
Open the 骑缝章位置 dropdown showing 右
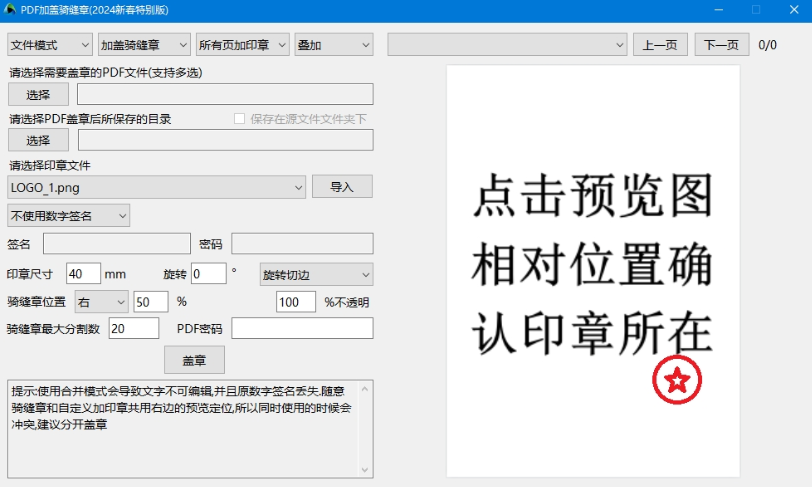[x=102, y=302]
